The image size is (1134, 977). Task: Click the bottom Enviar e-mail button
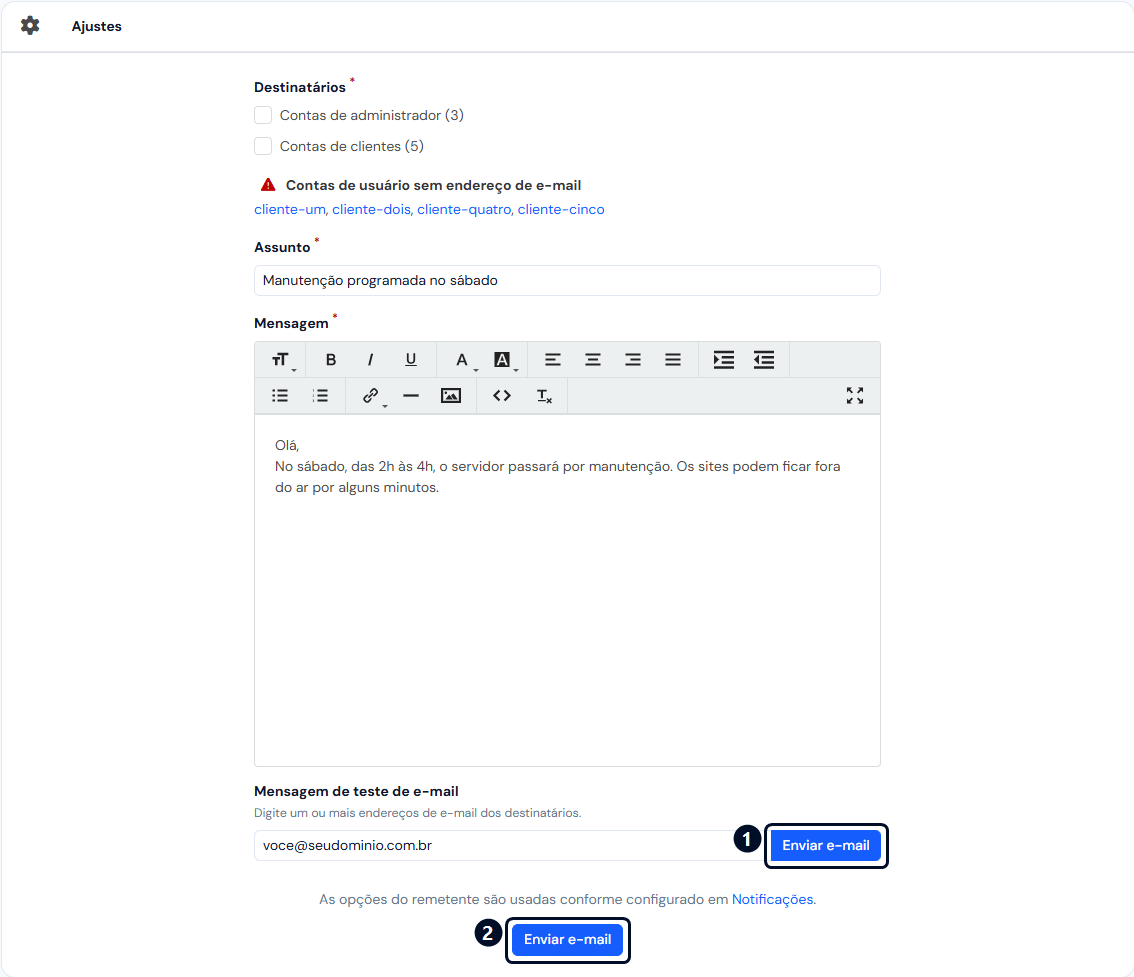[568, 940]
